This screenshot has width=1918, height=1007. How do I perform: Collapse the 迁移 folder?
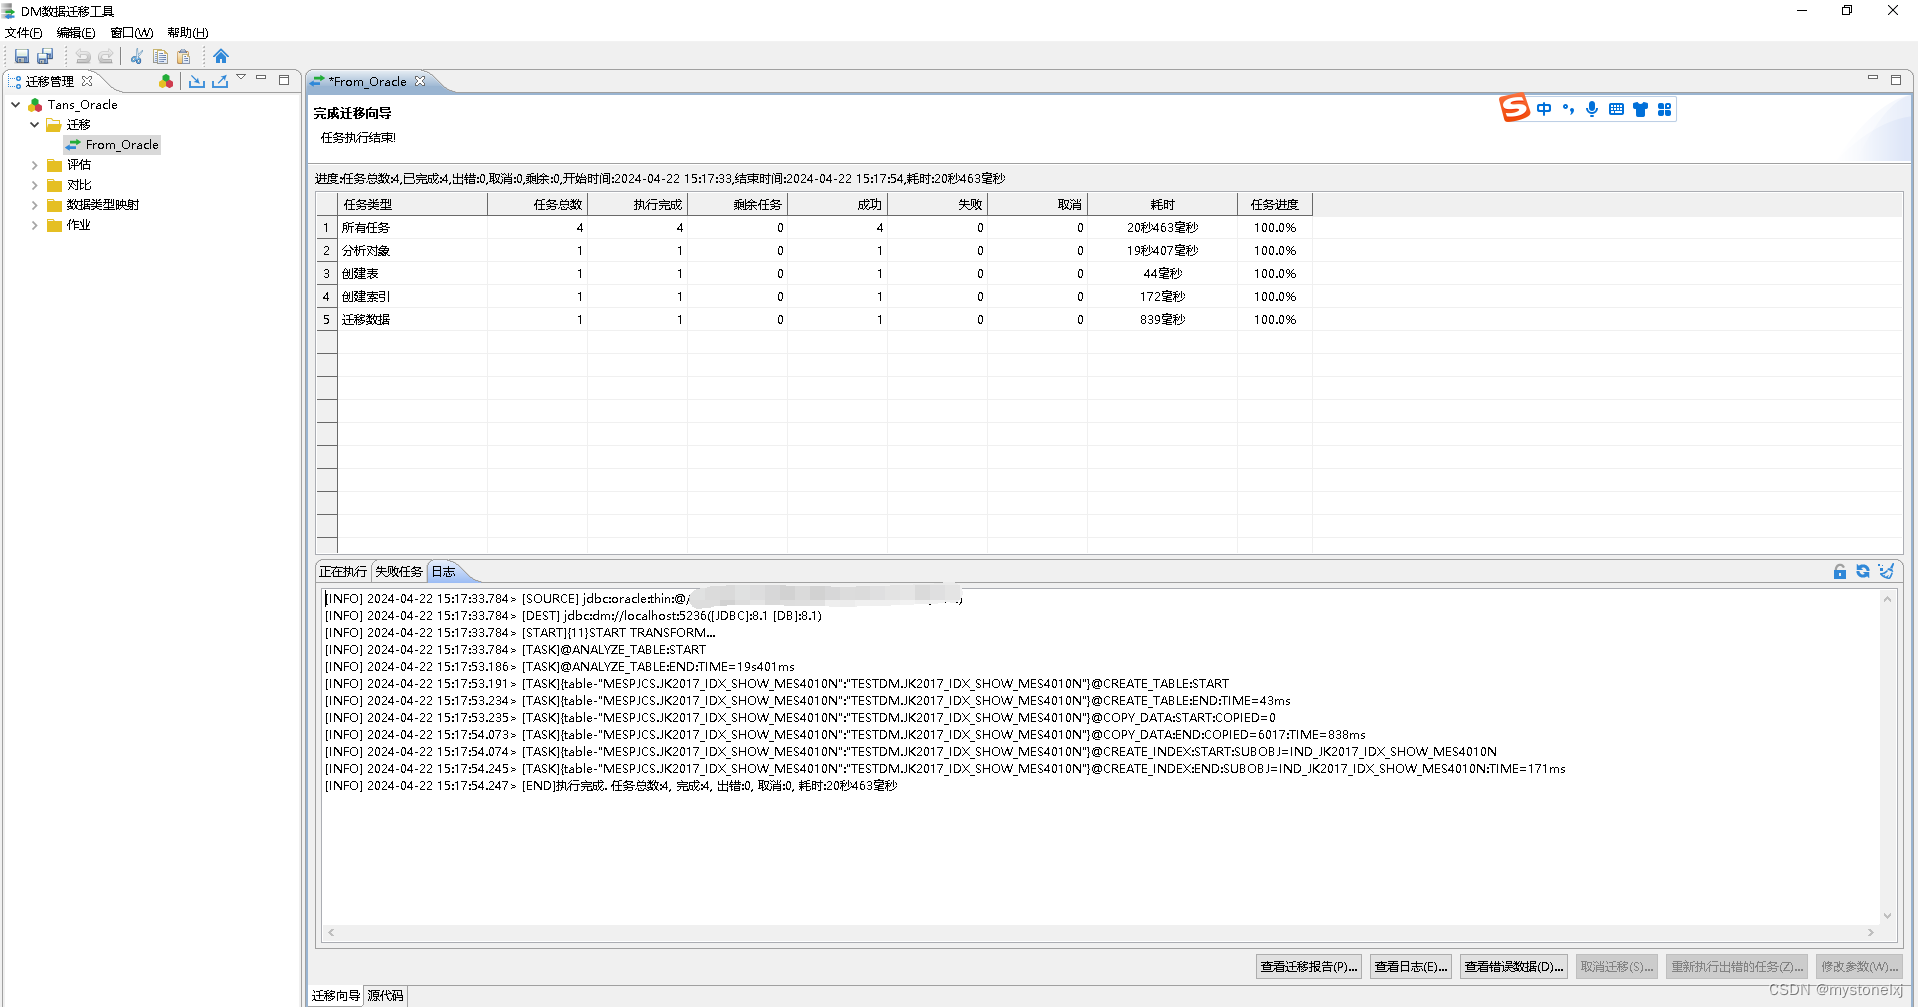pyautogui.click(x=35, y=124)
